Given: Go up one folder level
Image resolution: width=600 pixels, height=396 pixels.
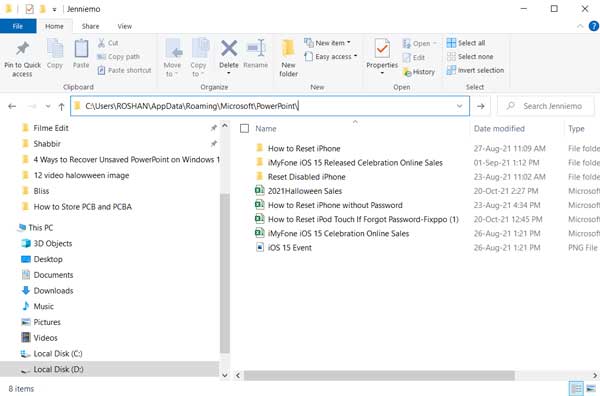Looking at the screenshot, I should [x=61, y=106].
